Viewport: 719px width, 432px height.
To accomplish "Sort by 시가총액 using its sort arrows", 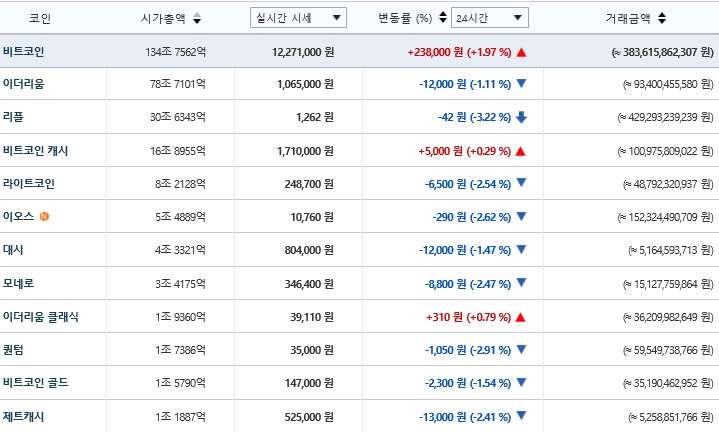I will pyautogui.click(x=197, y=18).
